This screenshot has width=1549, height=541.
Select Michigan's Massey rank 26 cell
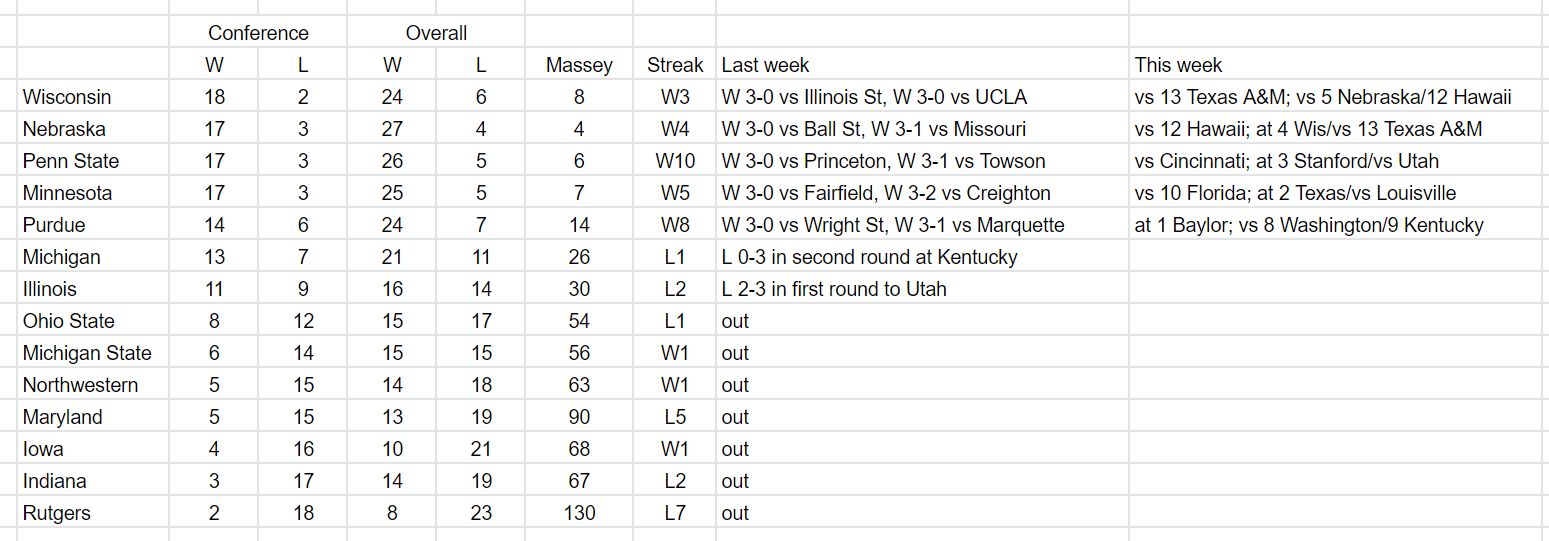tap(579, 257)
